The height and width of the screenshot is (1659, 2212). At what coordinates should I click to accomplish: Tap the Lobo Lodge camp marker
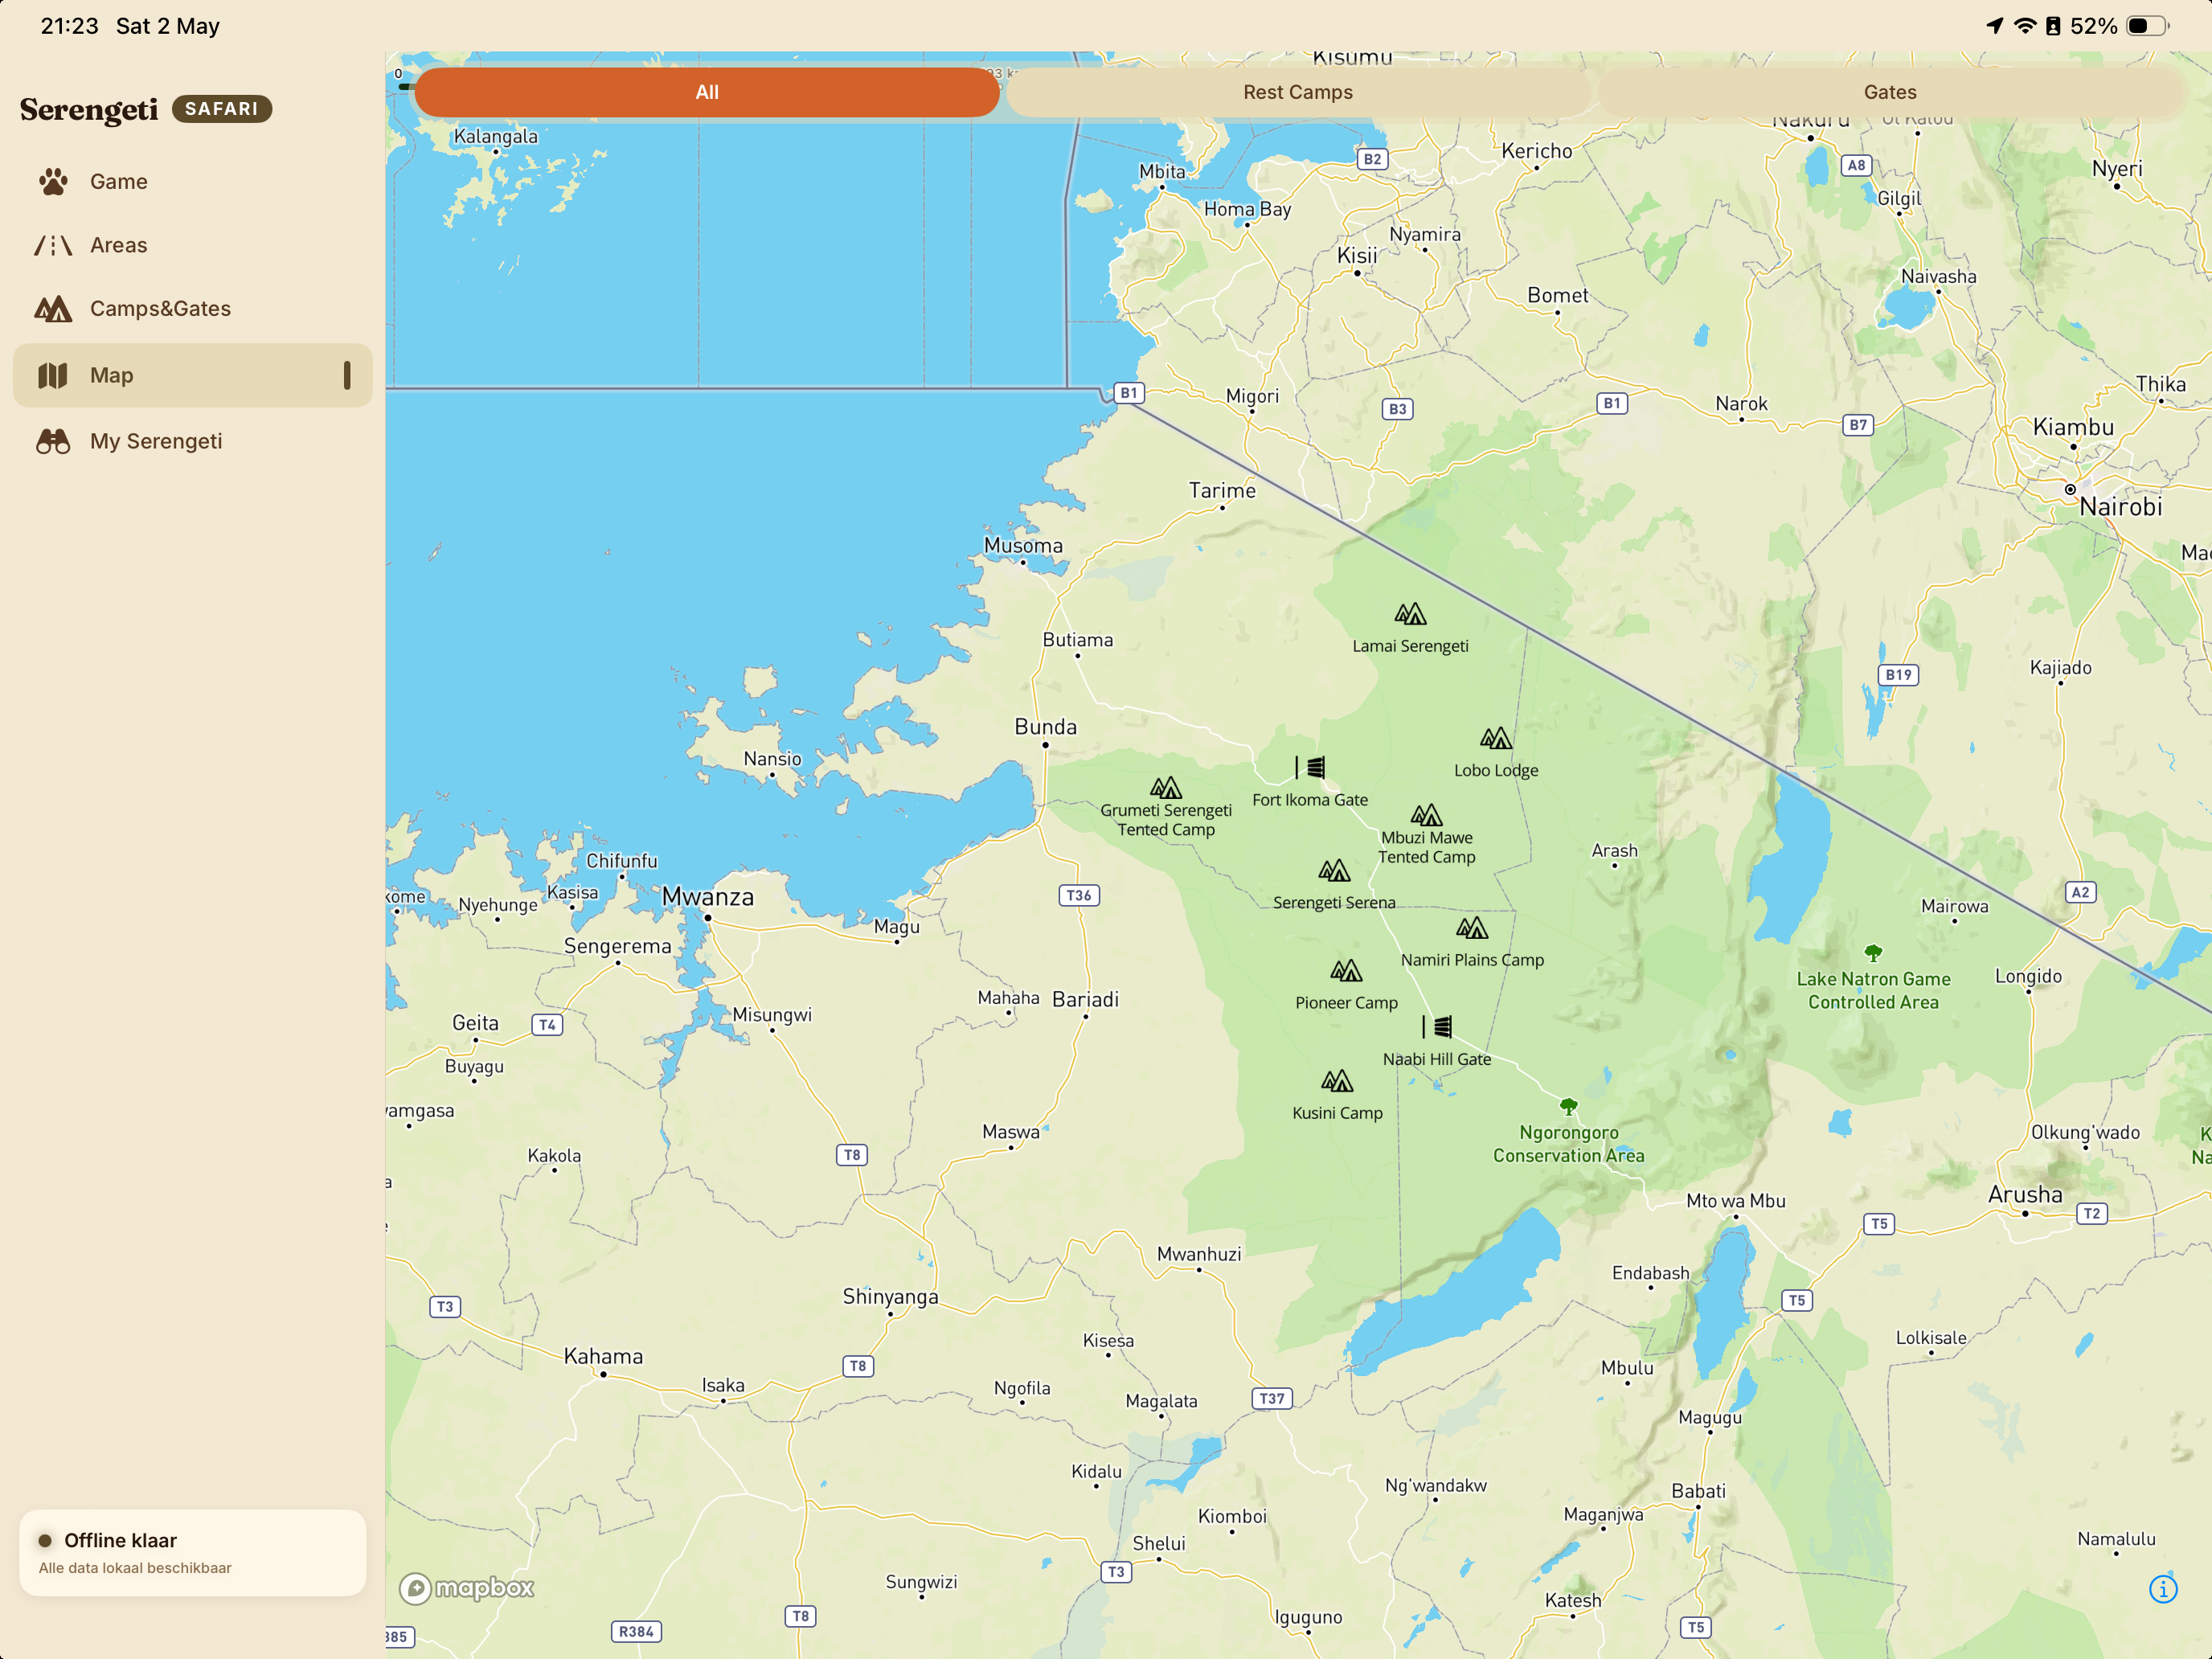click(x=1496, y=738)
